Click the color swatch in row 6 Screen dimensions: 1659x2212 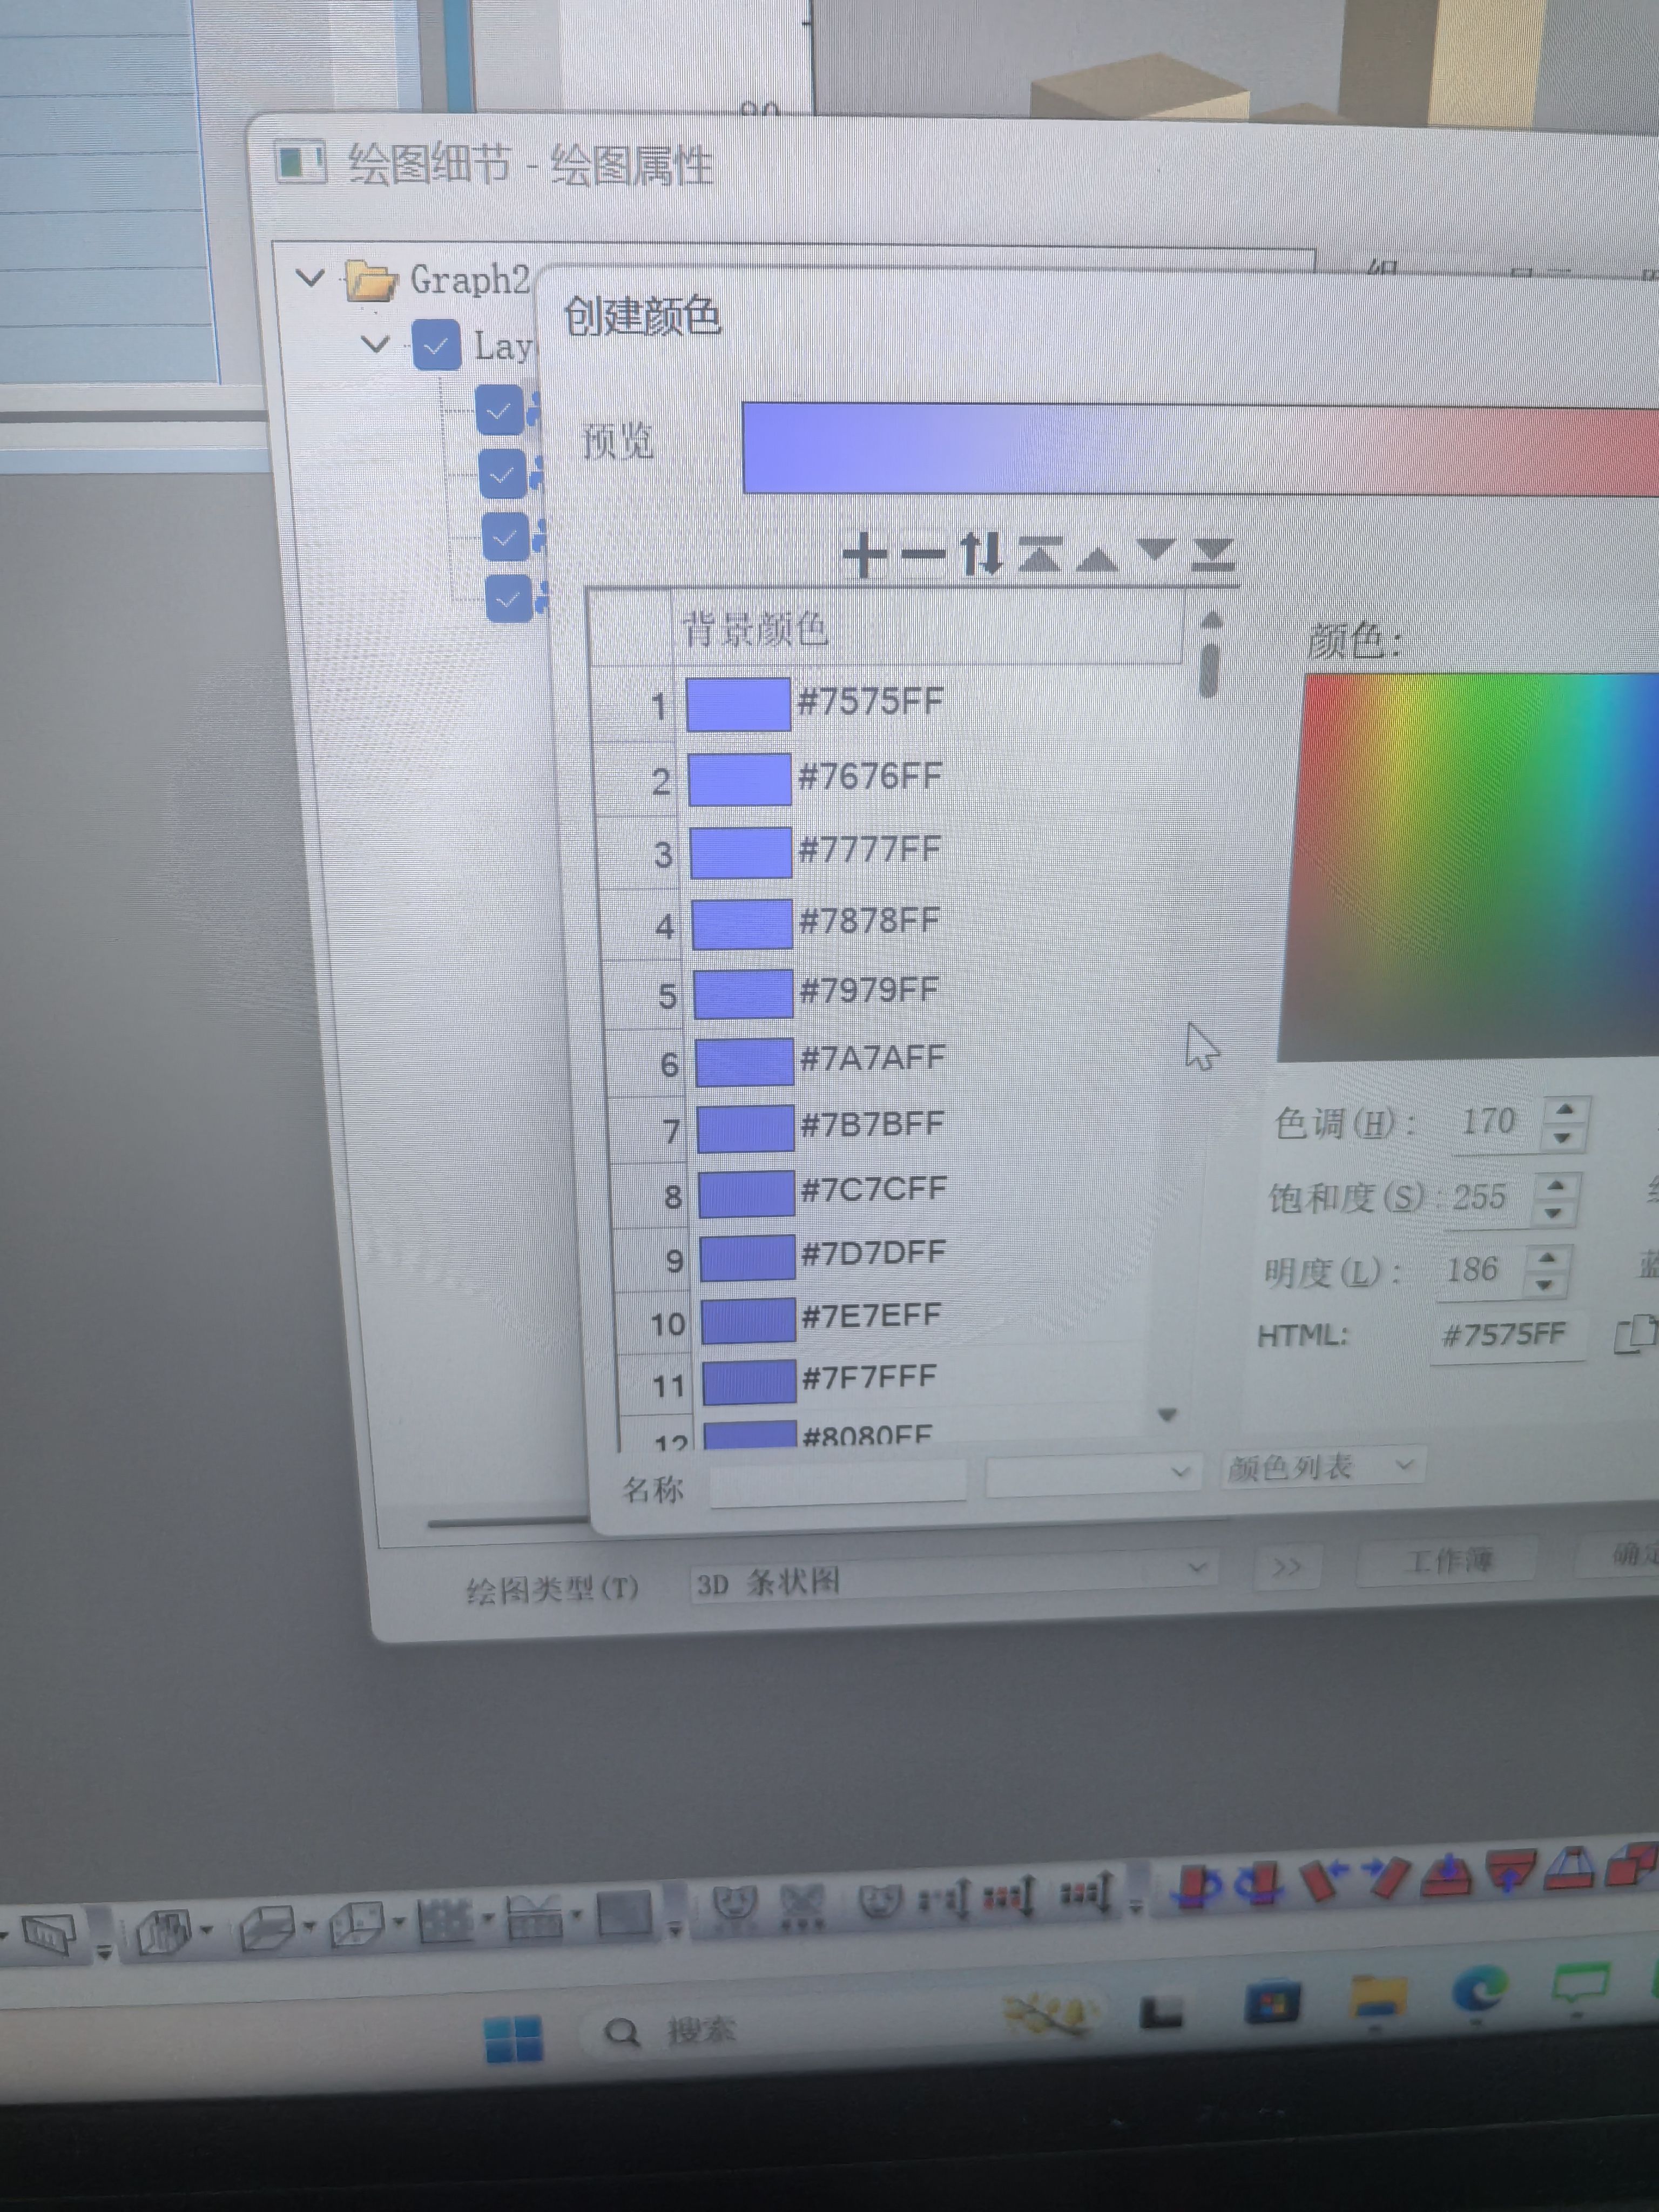pos(745,1062)
